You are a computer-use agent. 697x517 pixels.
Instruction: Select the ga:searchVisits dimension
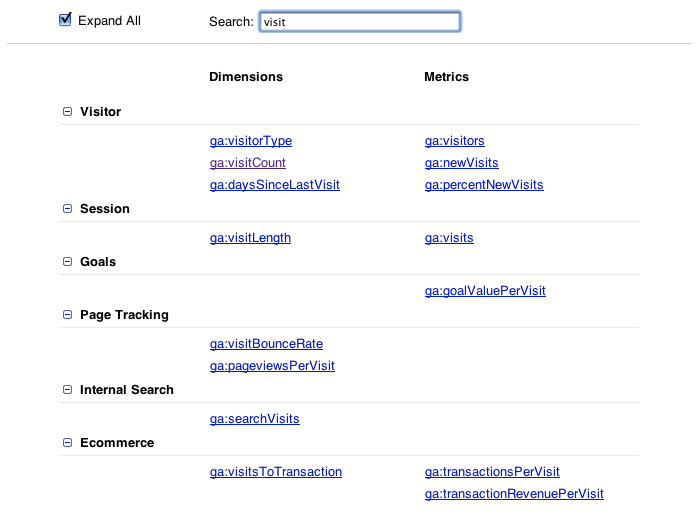(254, 419)
